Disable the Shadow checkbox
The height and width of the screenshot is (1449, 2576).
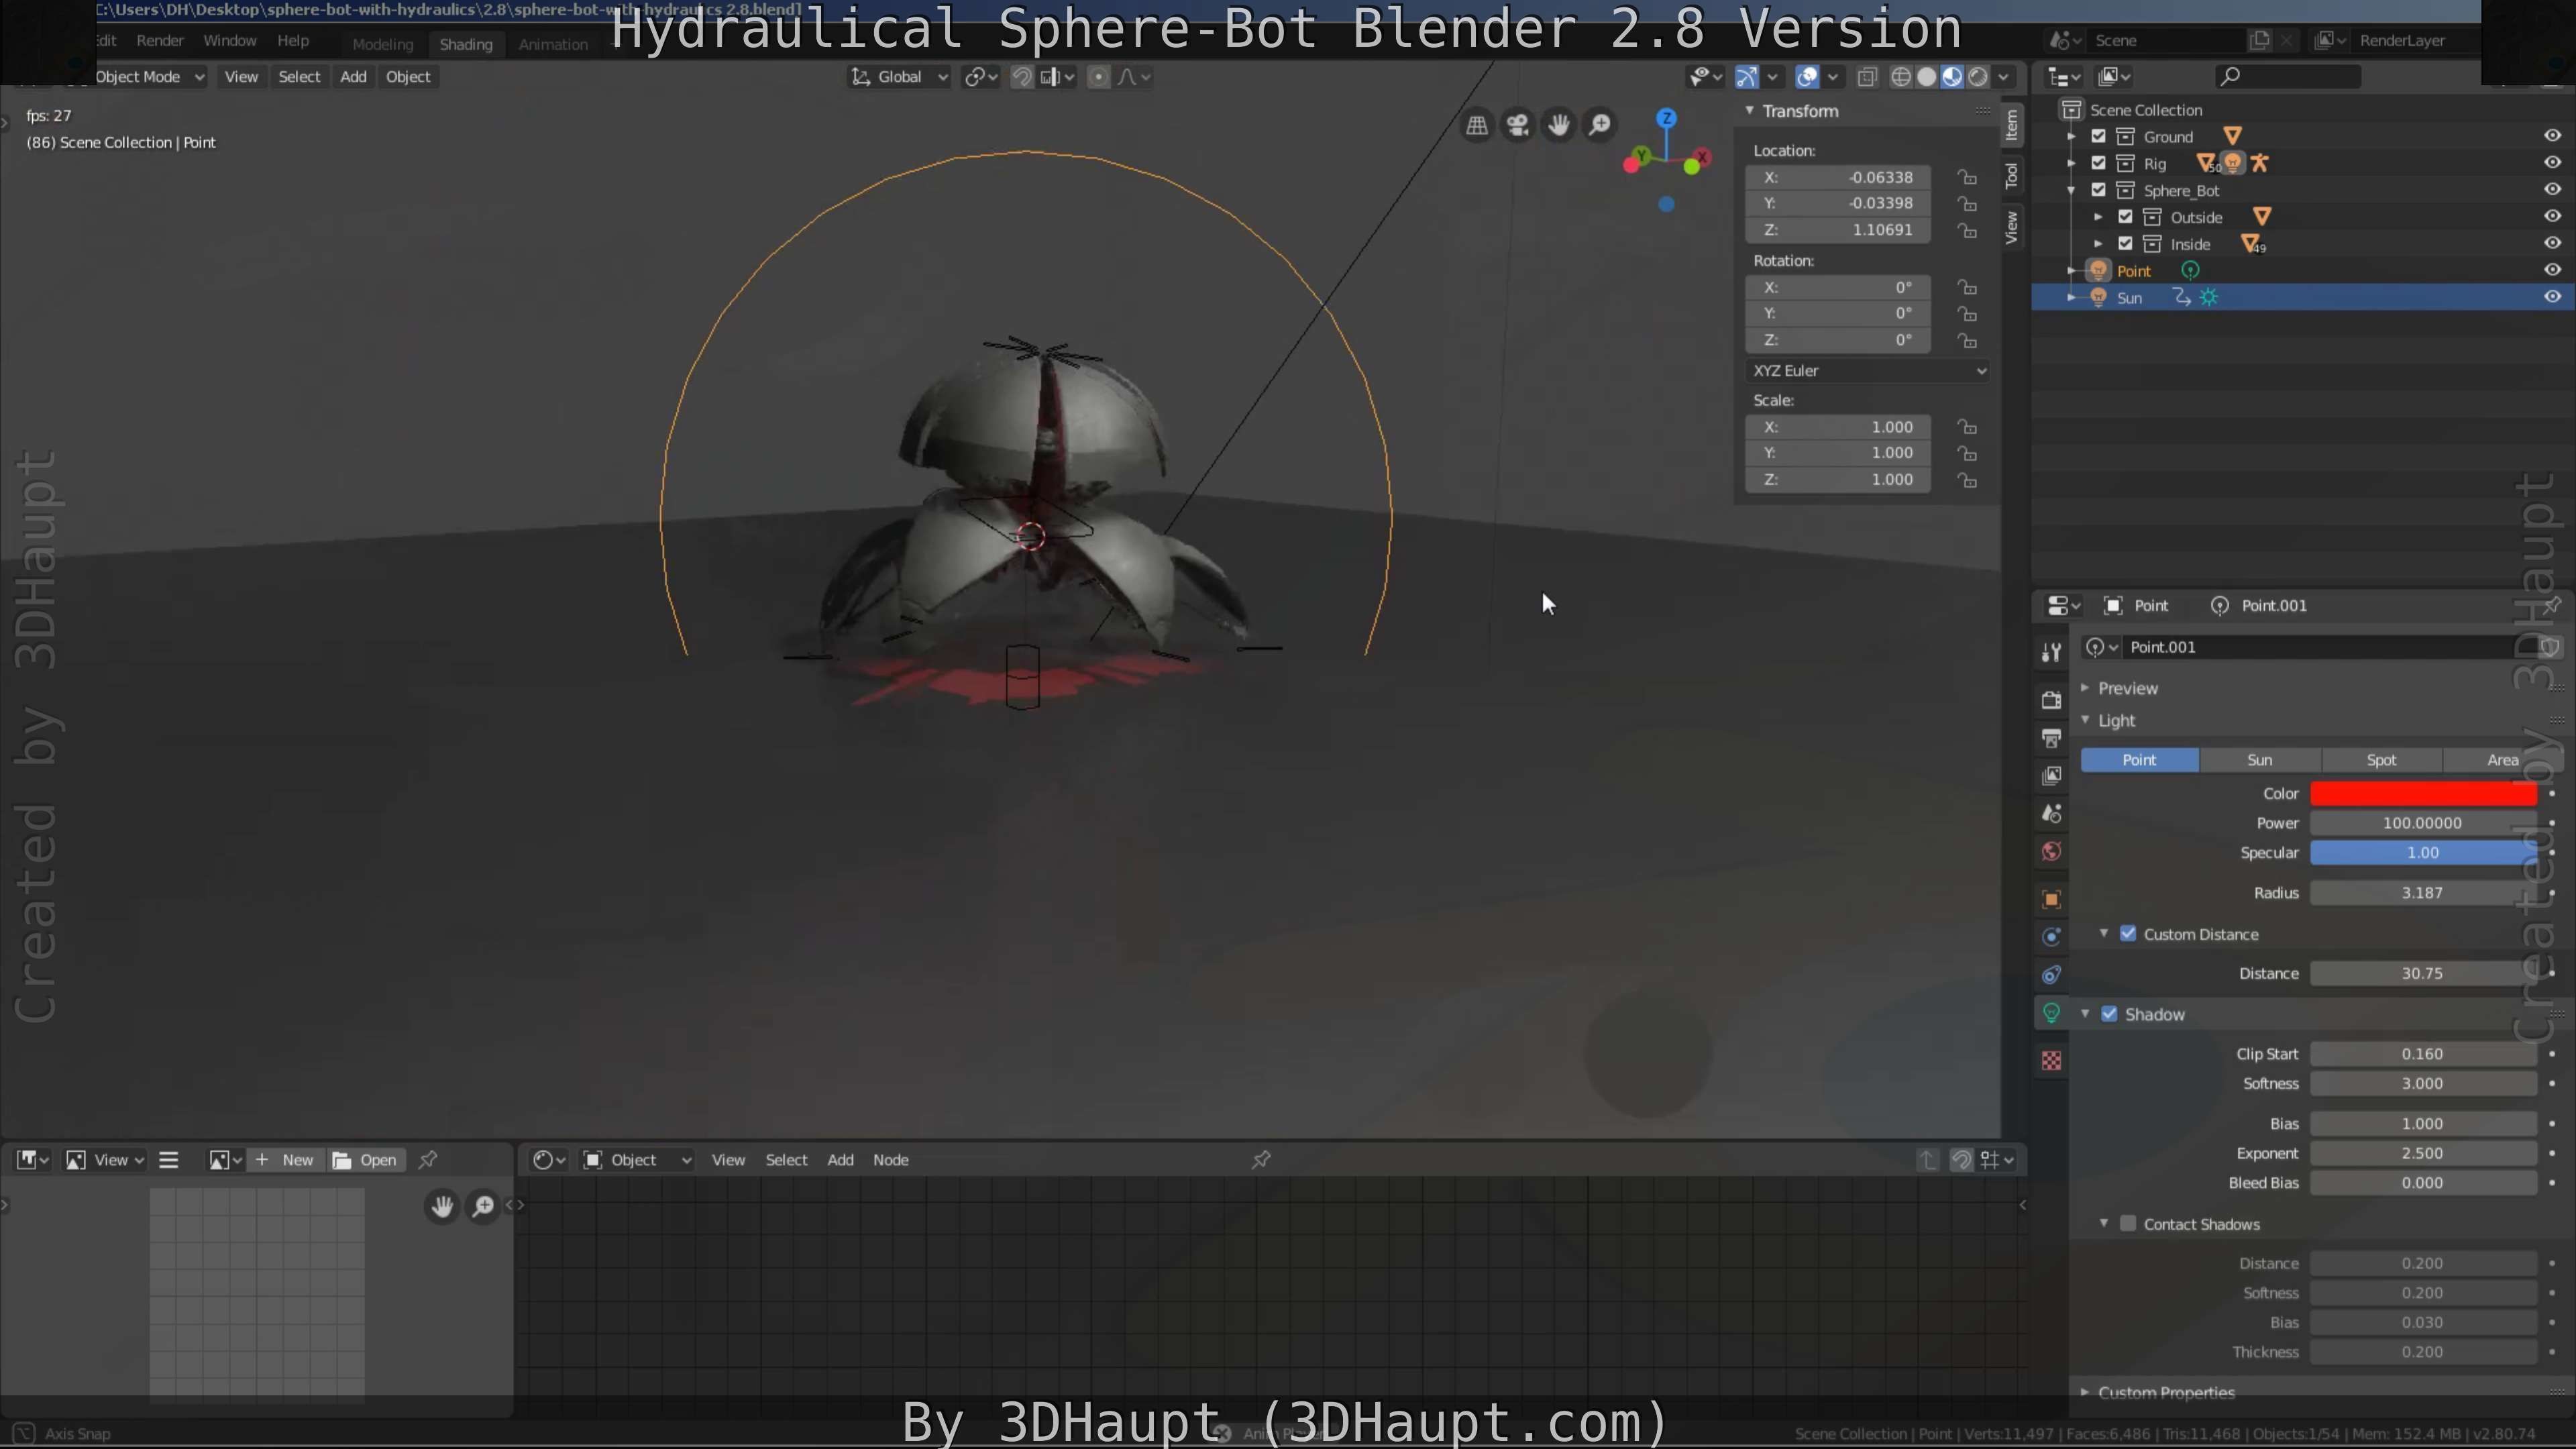click(2109, 1014)
